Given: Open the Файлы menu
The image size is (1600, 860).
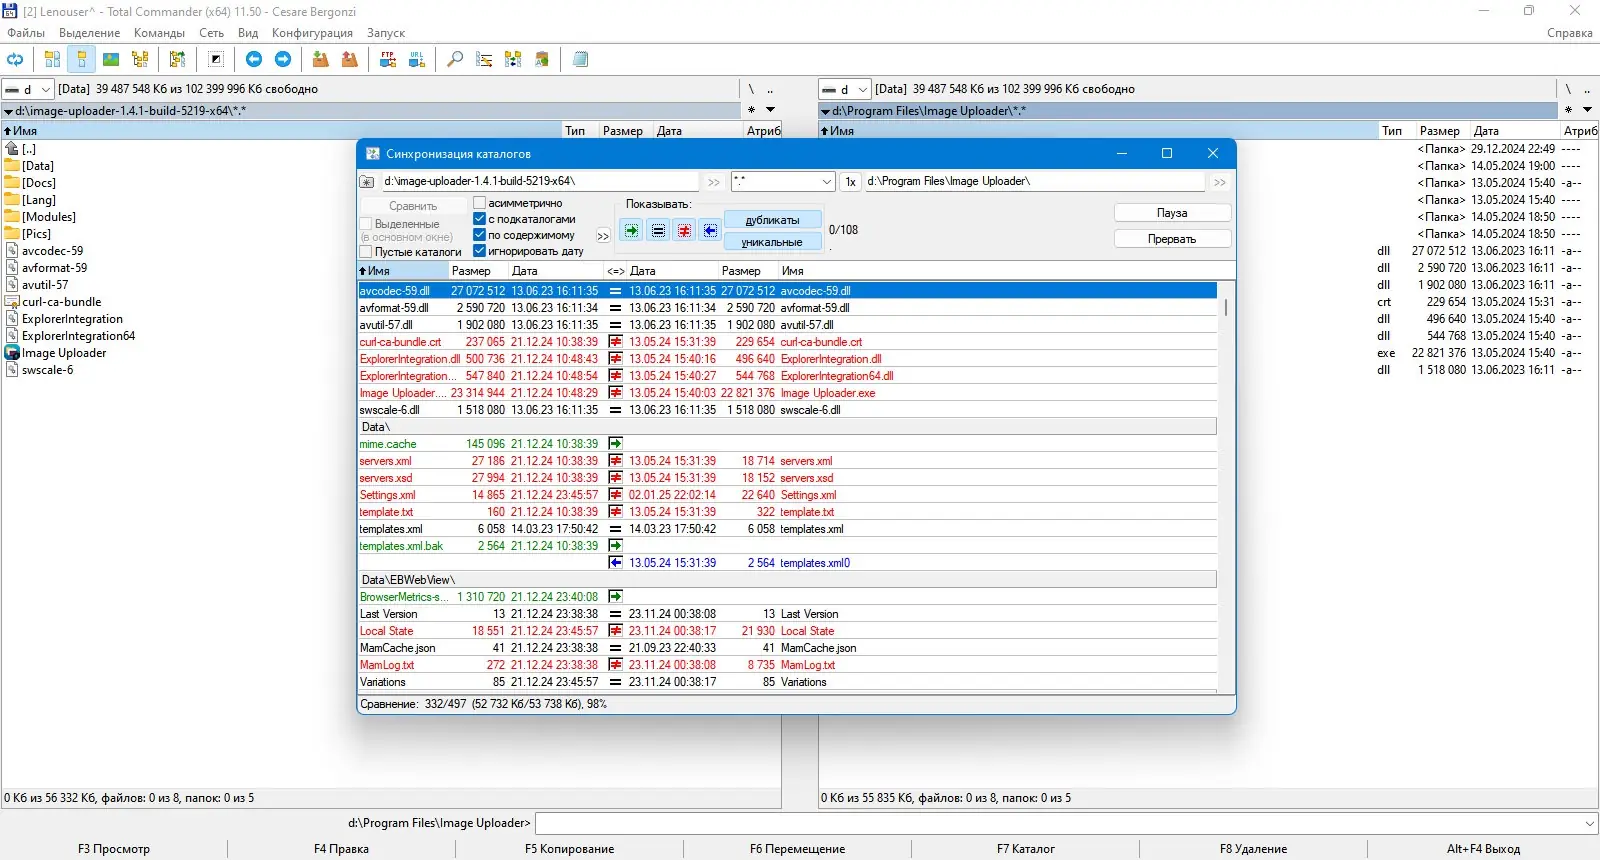Looking at the screenshot, I should pyautogui.click(x=26, y=33).
